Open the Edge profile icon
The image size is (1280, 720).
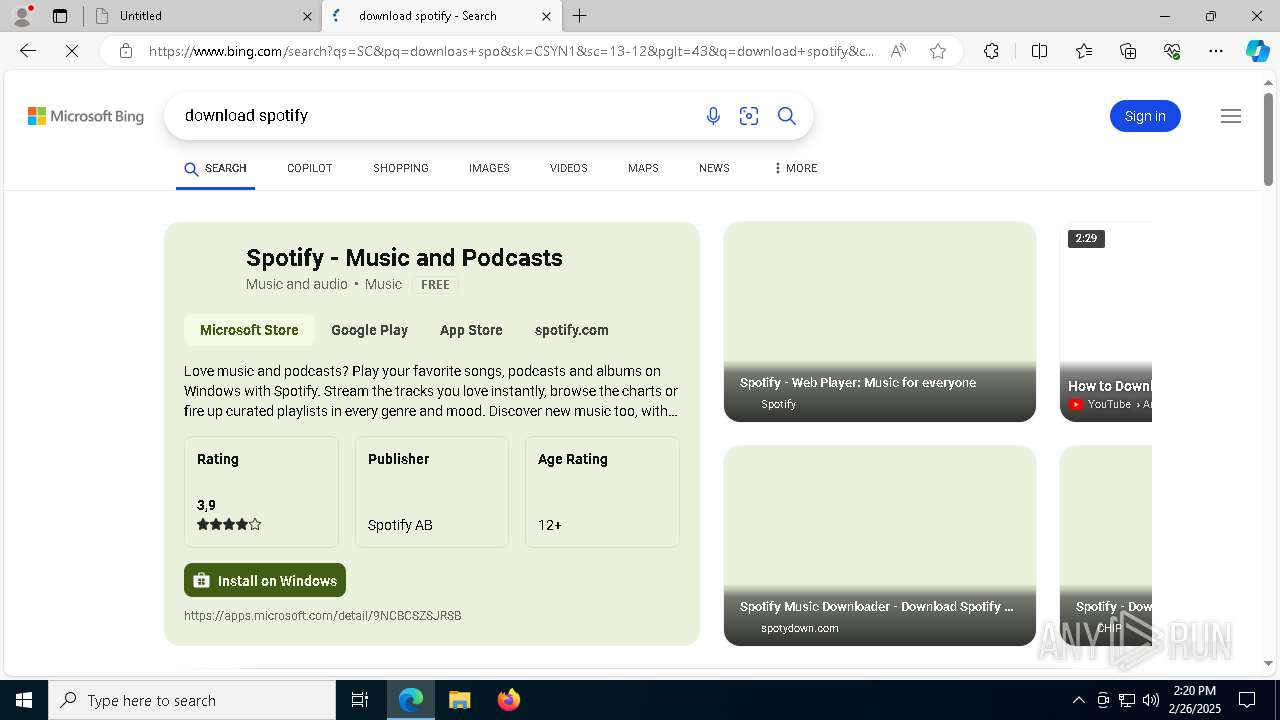[22, 16]
